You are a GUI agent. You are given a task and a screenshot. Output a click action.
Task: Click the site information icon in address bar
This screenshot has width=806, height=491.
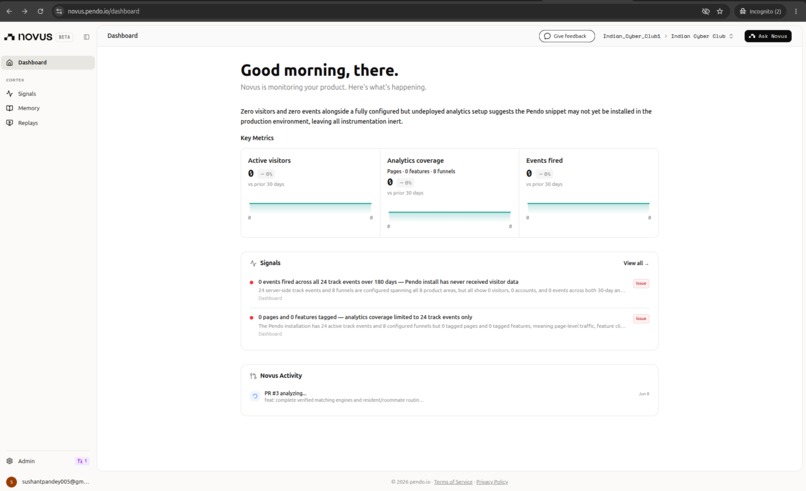pos(59,11)
